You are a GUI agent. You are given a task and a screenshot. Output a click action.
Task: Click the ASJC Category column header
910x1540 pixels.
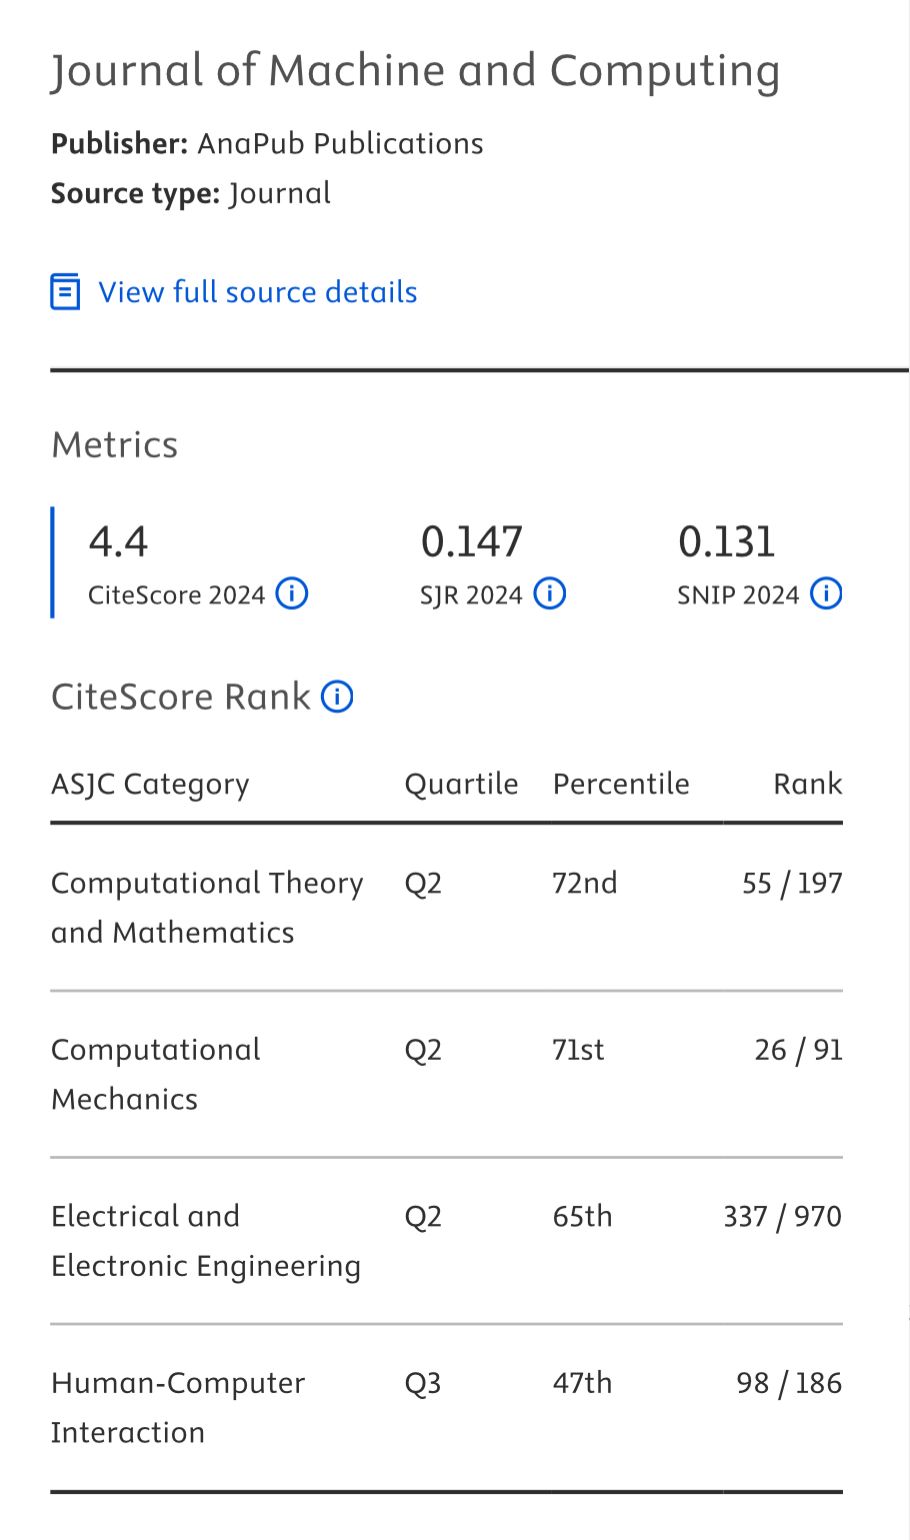[150, 785]
